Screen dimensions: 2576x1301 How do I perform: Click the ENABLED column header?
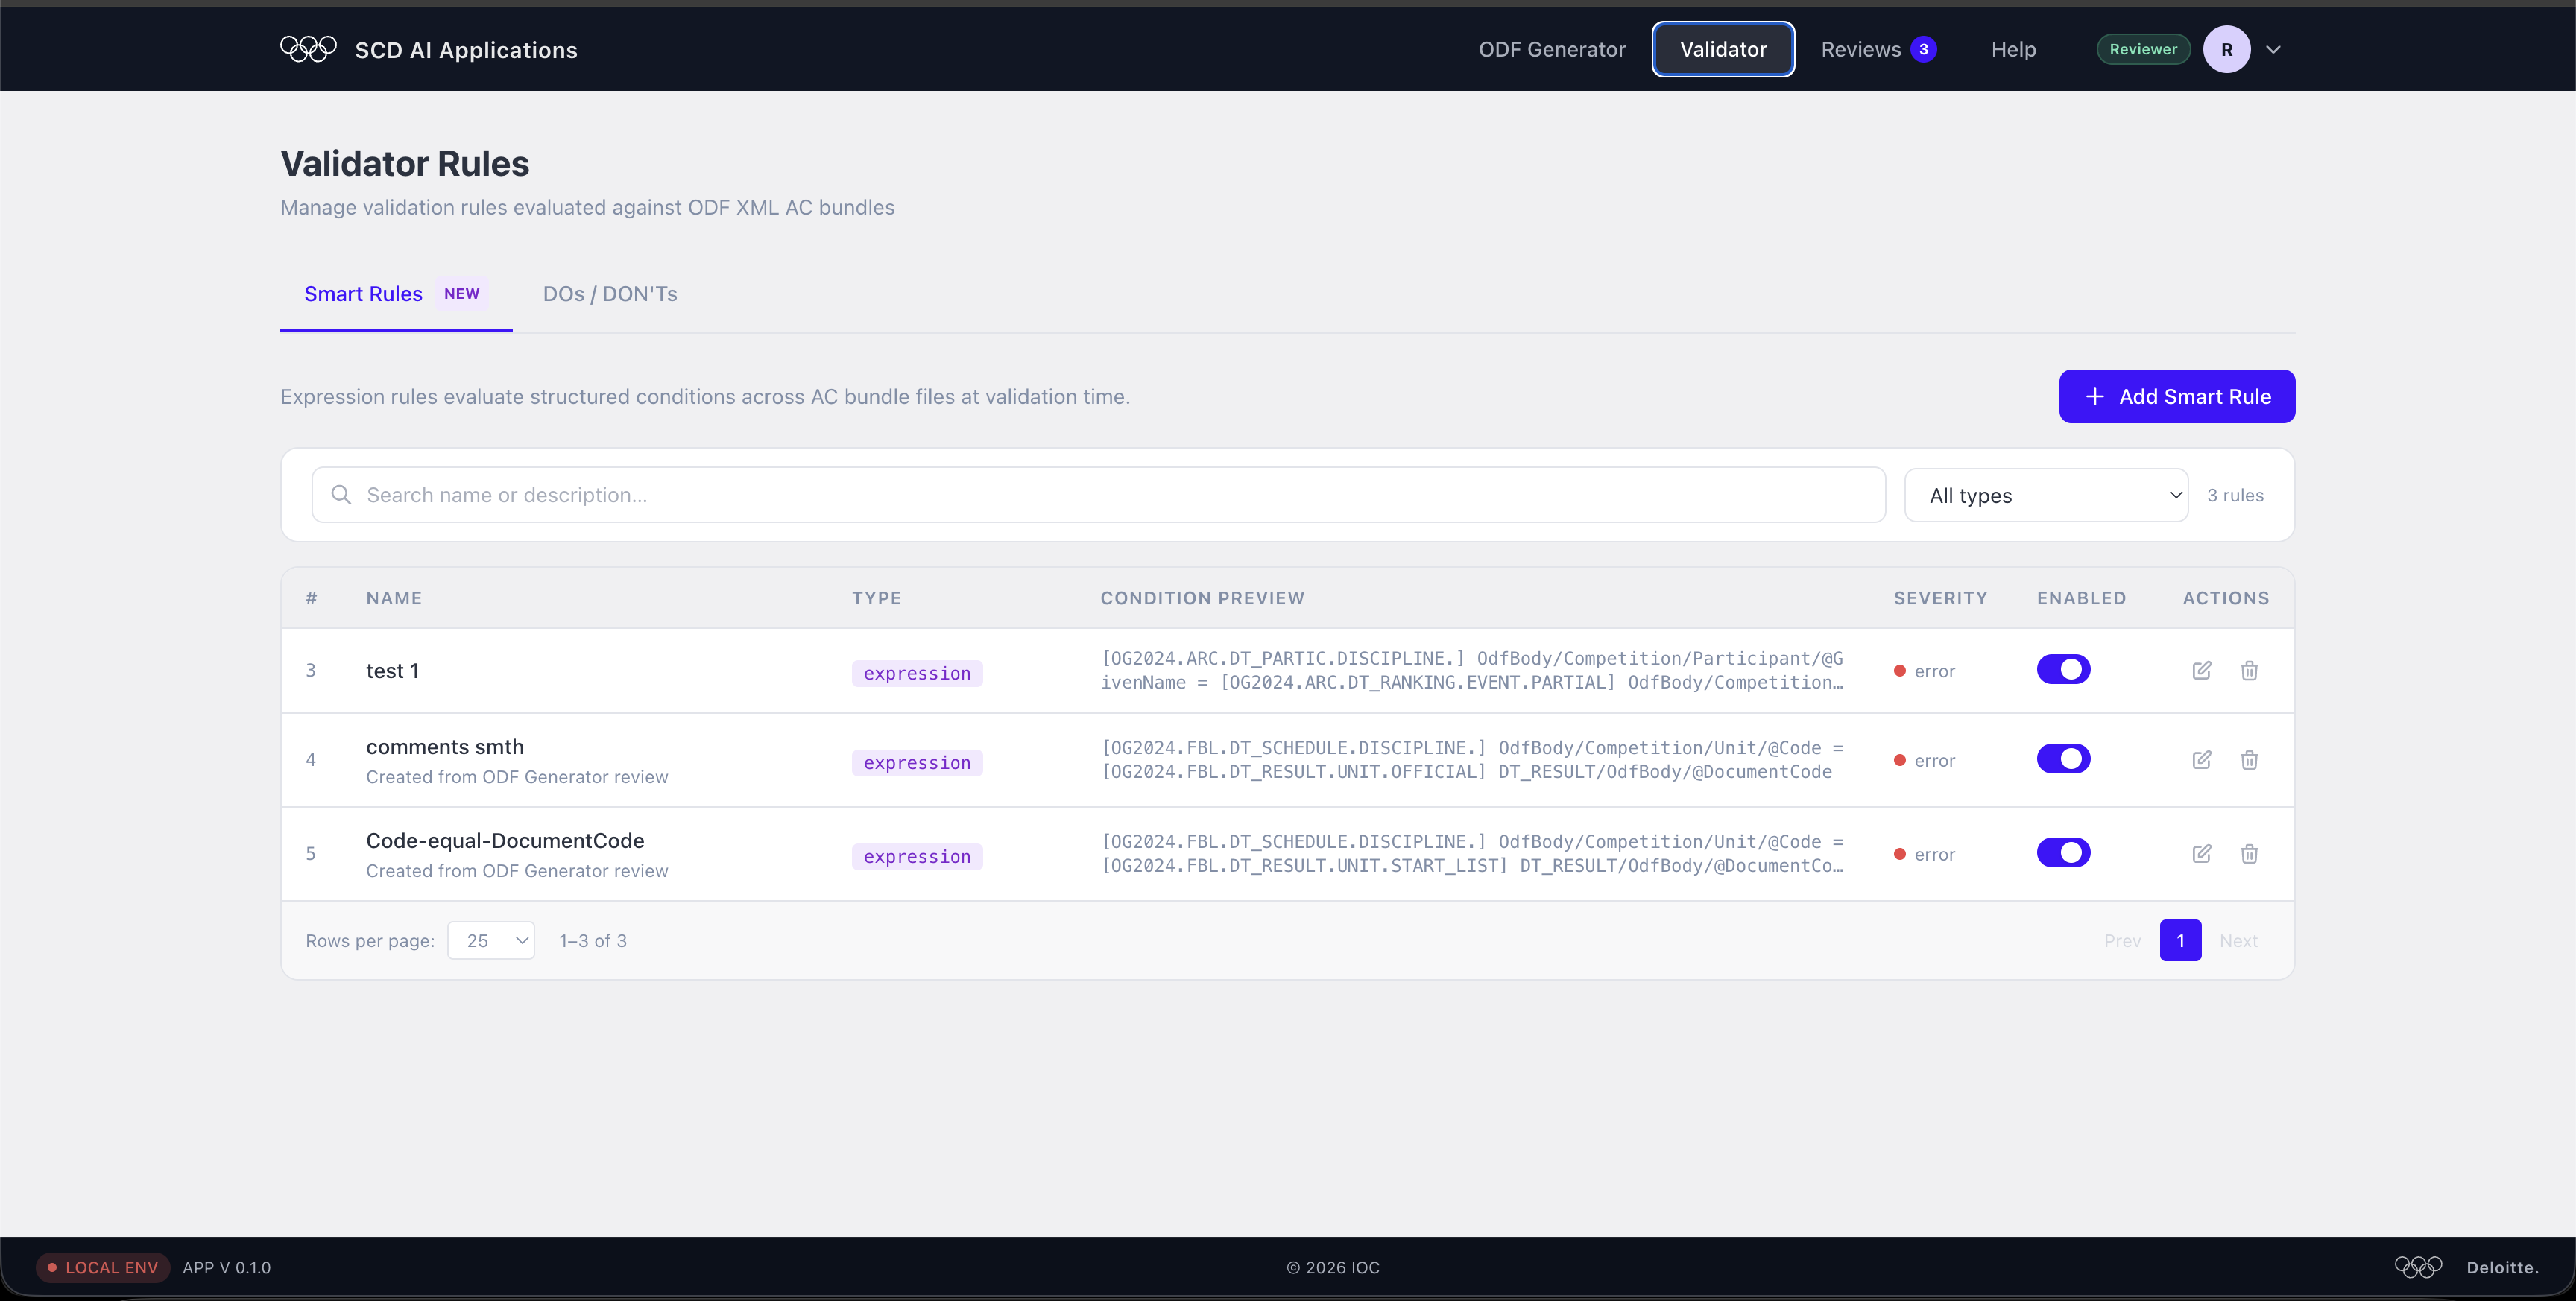point(2081,598)
